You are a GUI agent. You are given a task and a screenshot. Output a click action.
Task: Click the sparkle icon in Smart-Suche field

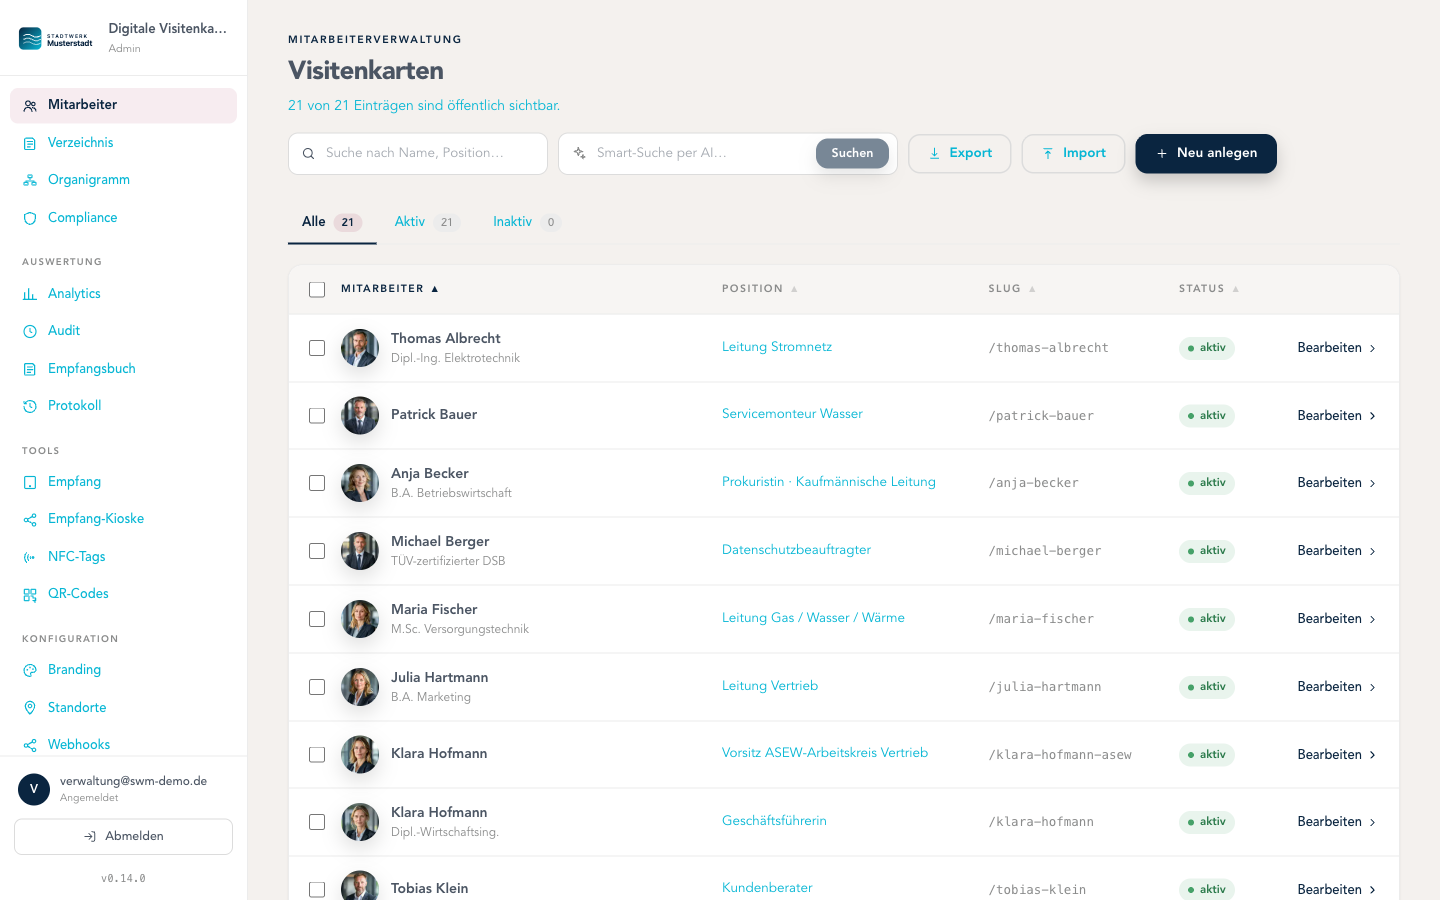[579, 153]
